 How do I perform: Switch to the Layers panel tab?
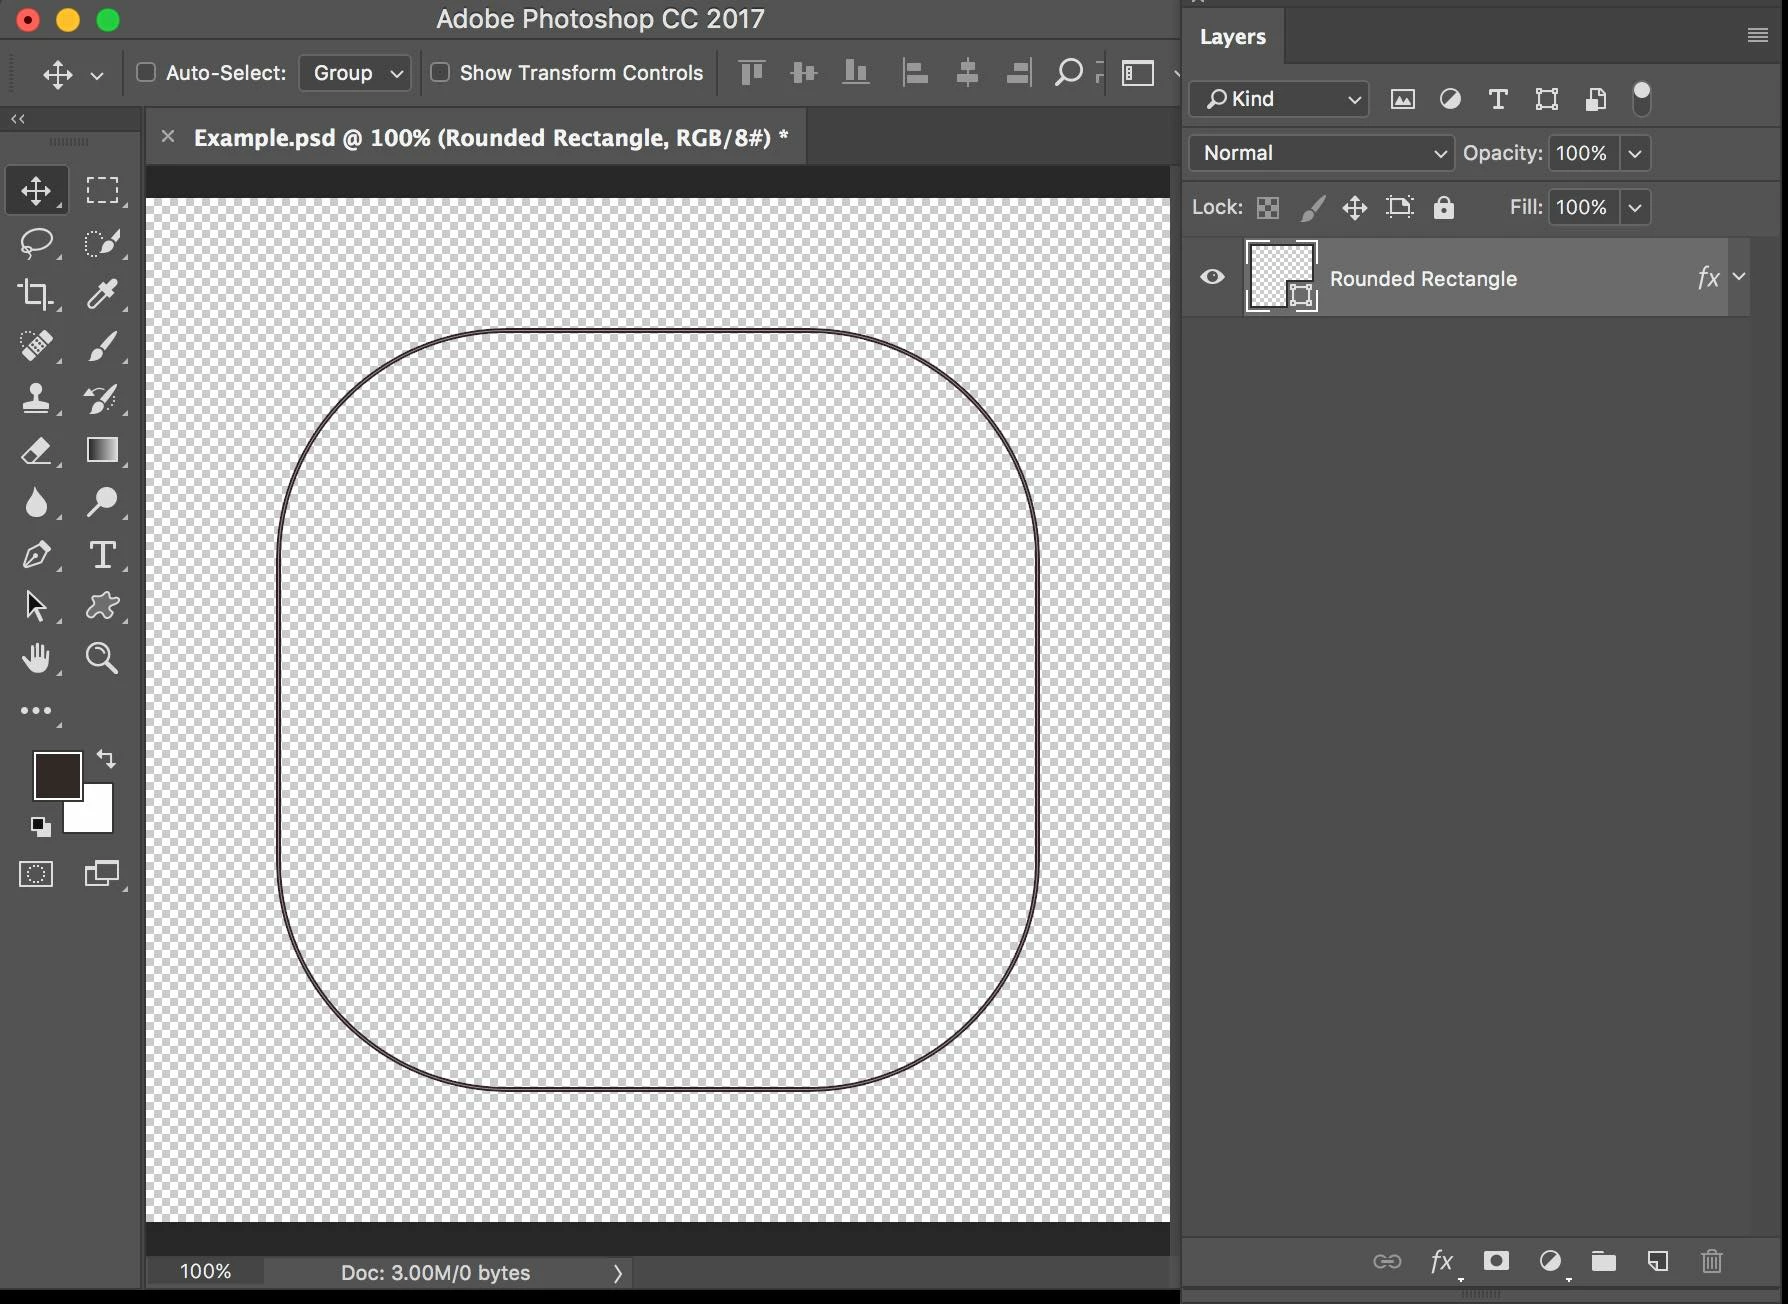point(1233,37)
